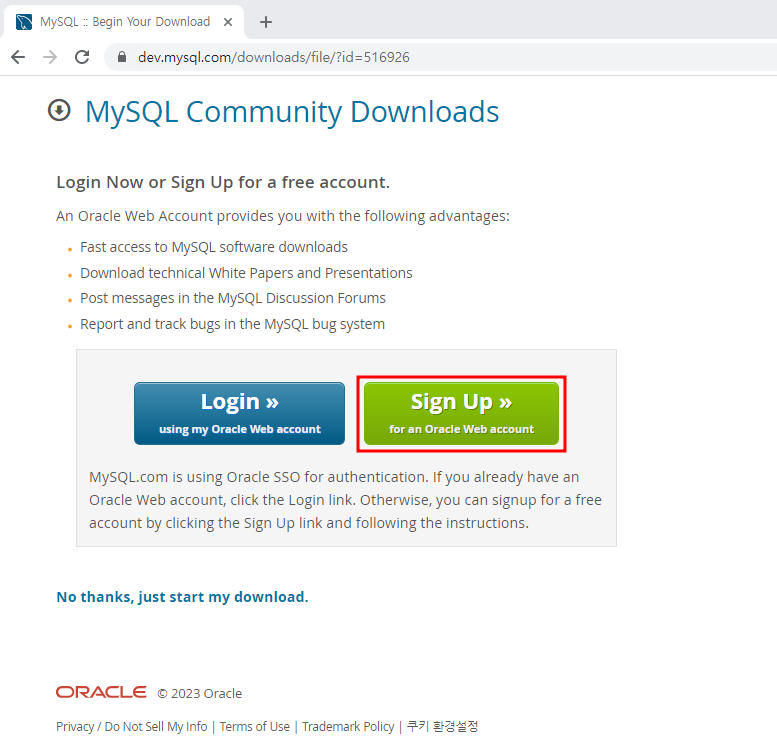Screen dimensions: 777x754
Task: Click the MySQL dolphin tab favicon
Action: click(x=24, y=22)
